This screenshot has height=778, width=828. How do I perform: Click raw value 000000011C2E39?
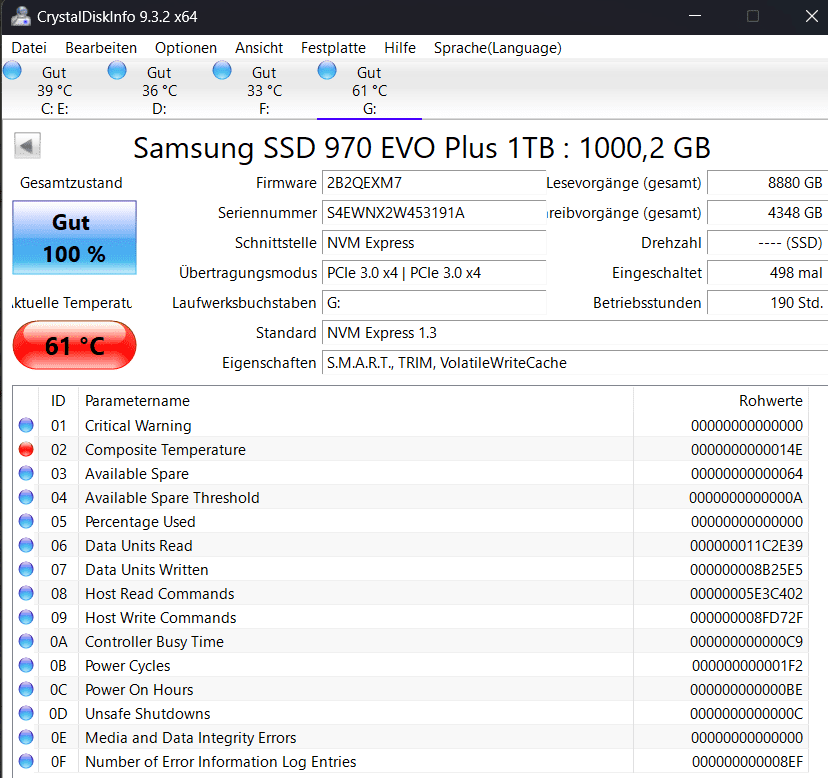click(x=746, y=546)
